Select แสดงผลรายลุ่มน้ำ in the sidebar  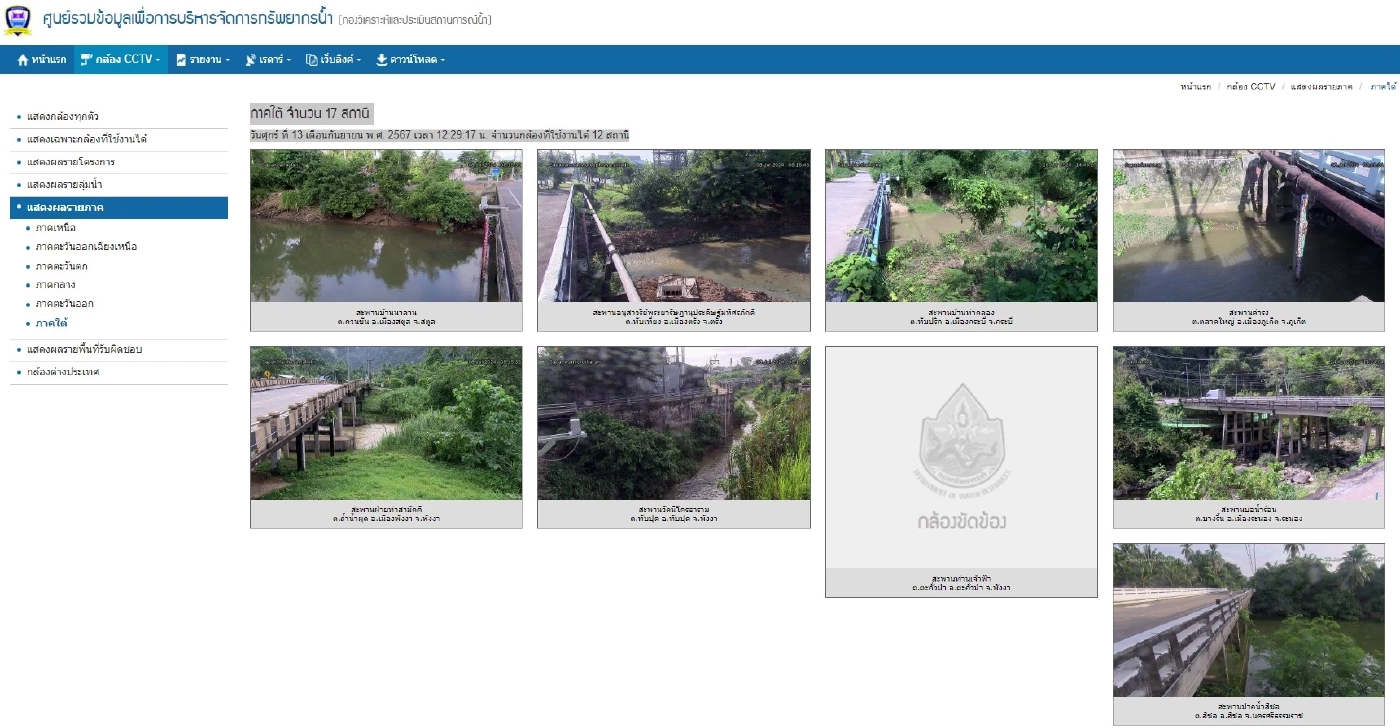pos(65,185)
